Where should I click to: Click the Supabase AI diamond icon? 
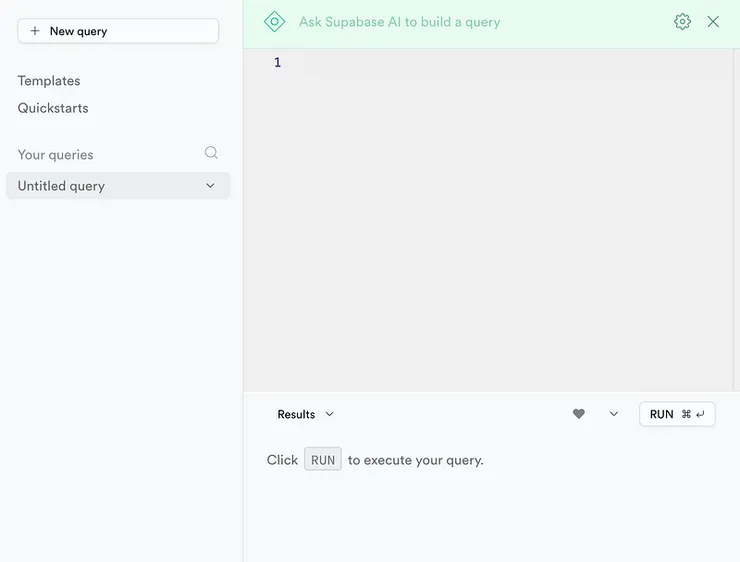[x=274, y=21]
